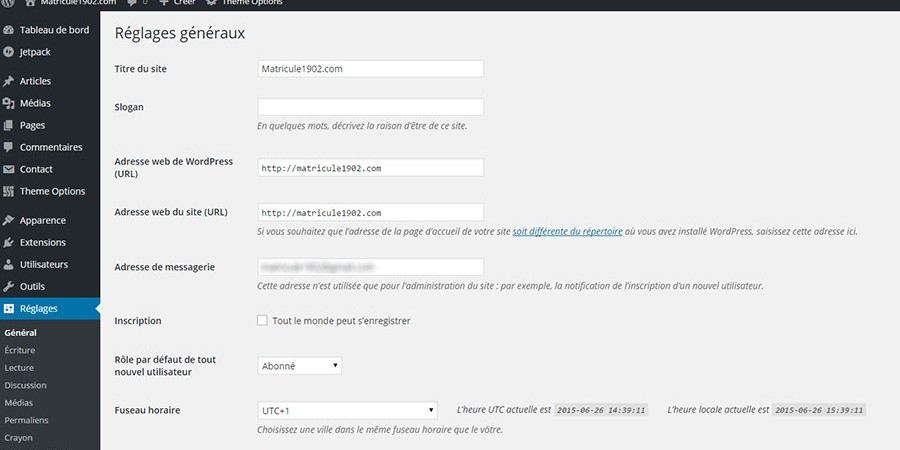
Task: Click the Adresse de messagerie field
Action: 371,267
